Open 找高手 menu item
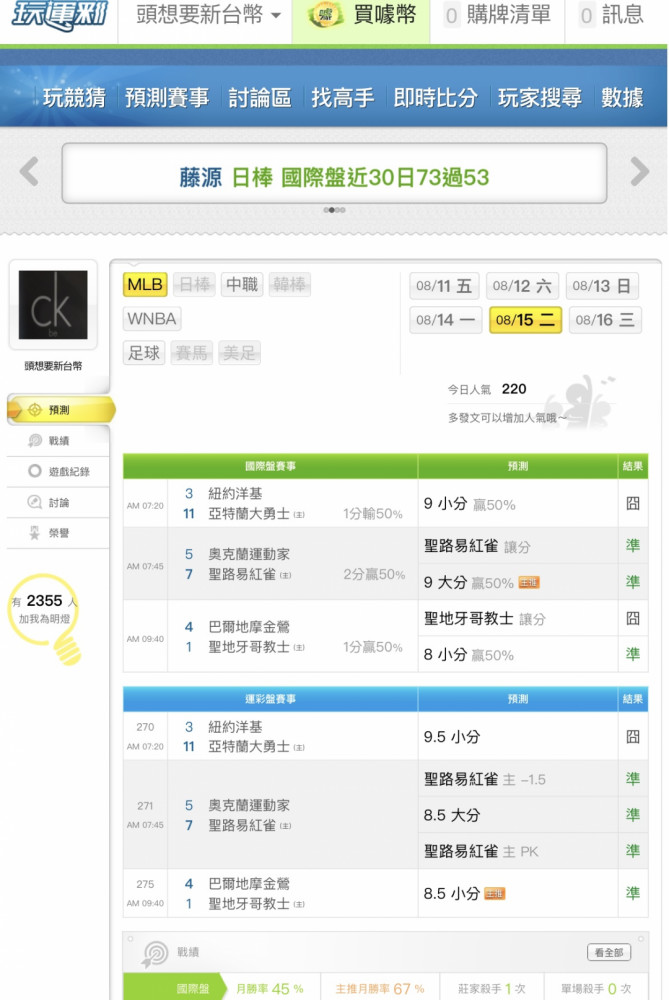Screen dimensions: 669x1000 (342, 98)
